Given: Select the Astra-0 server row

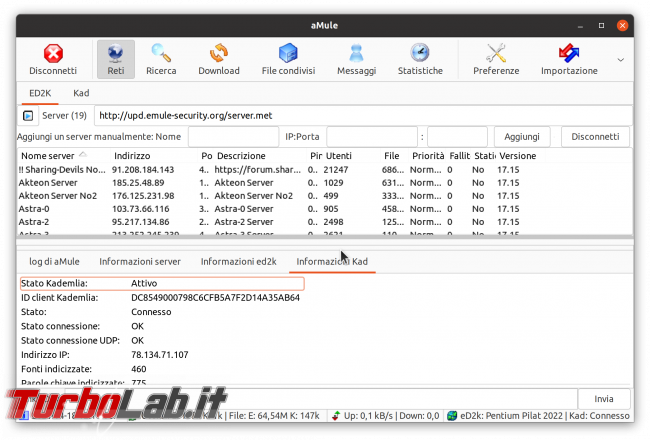Looking at the screenshot, I should click(325, 209).
